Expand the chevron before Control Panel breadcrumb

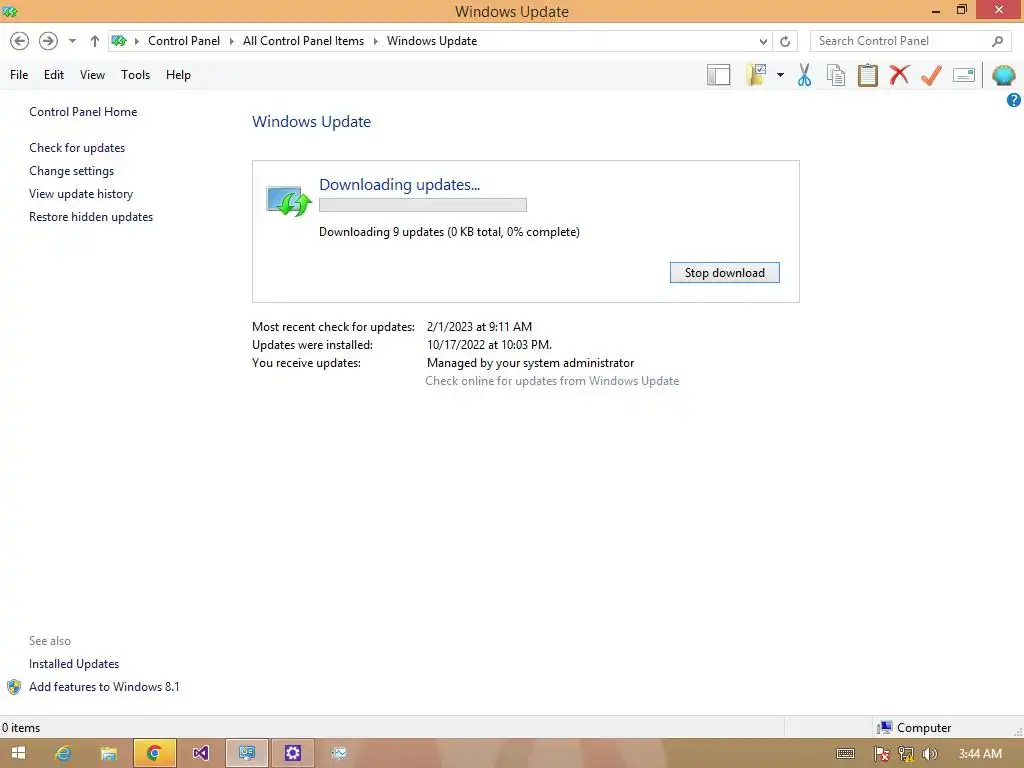tap(136, 41)
